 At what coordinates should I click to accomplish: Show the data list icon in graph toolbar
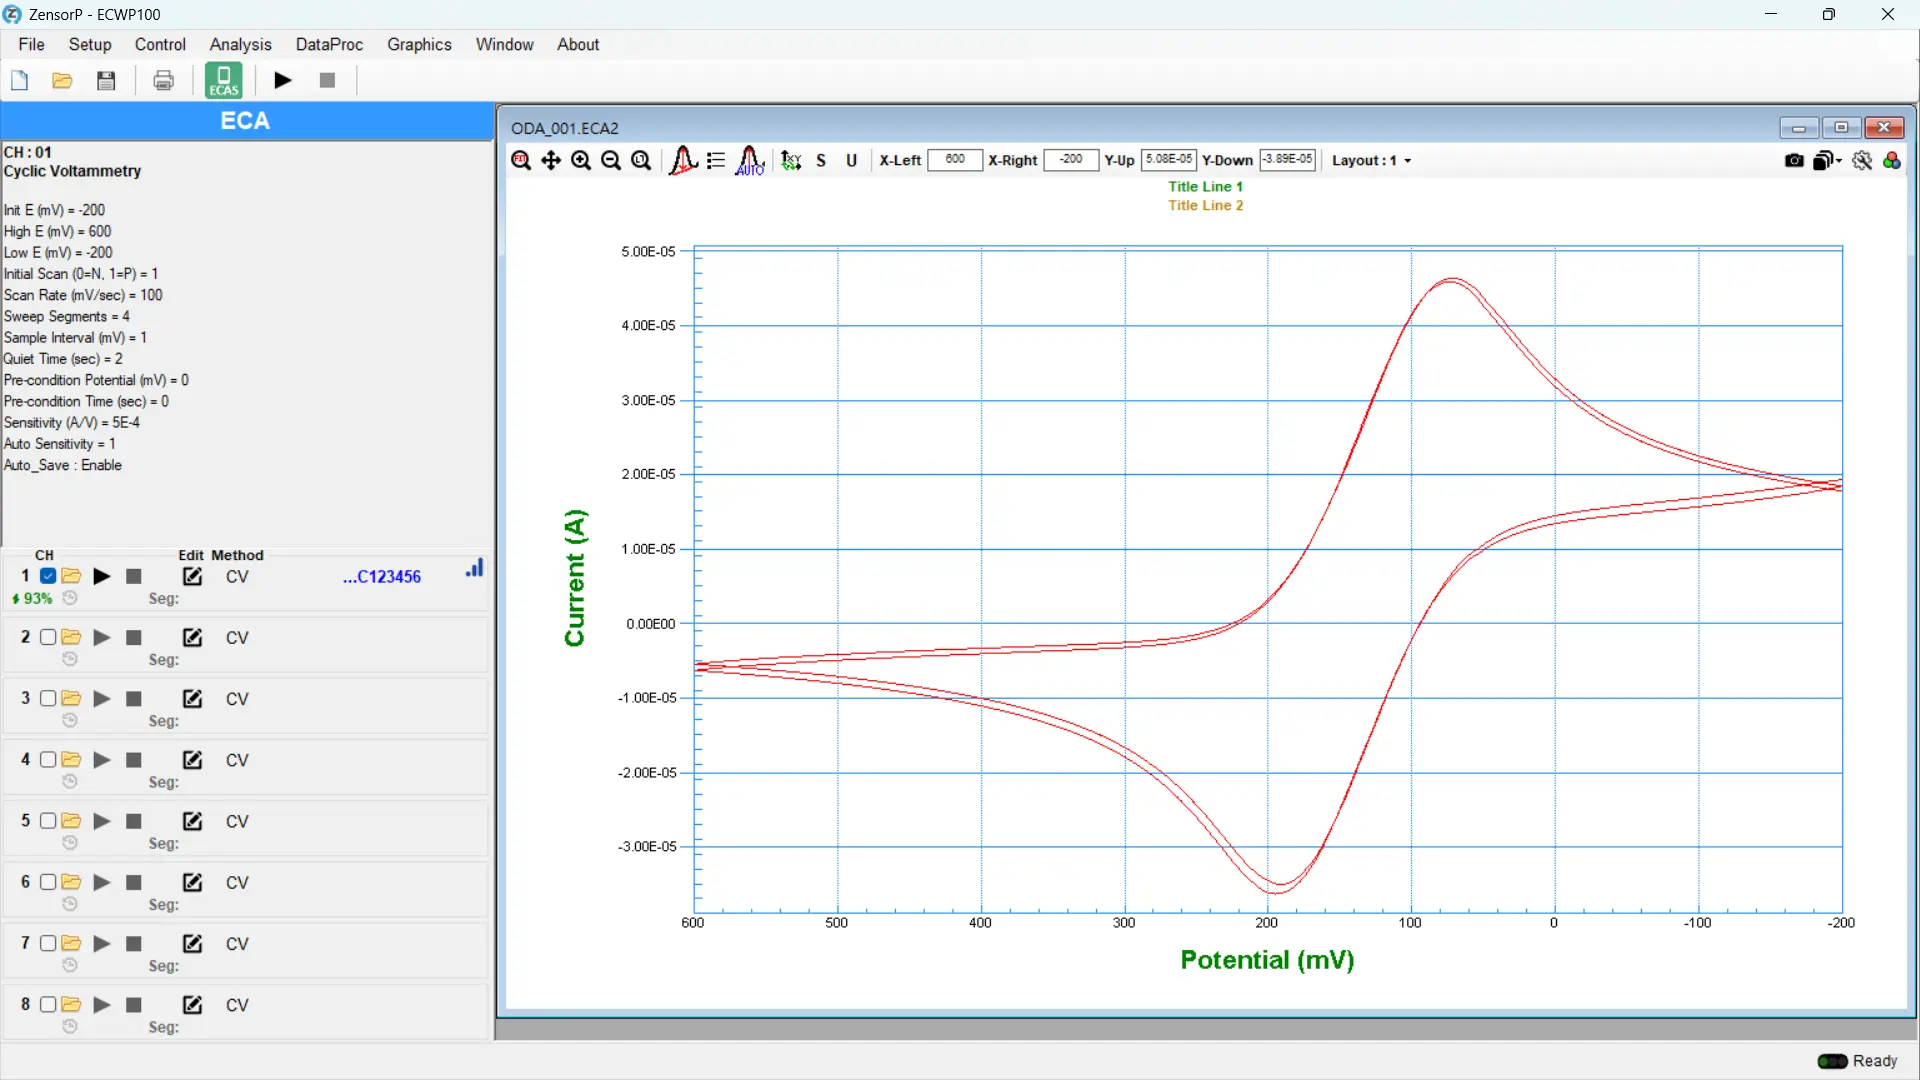pos(716,160)
